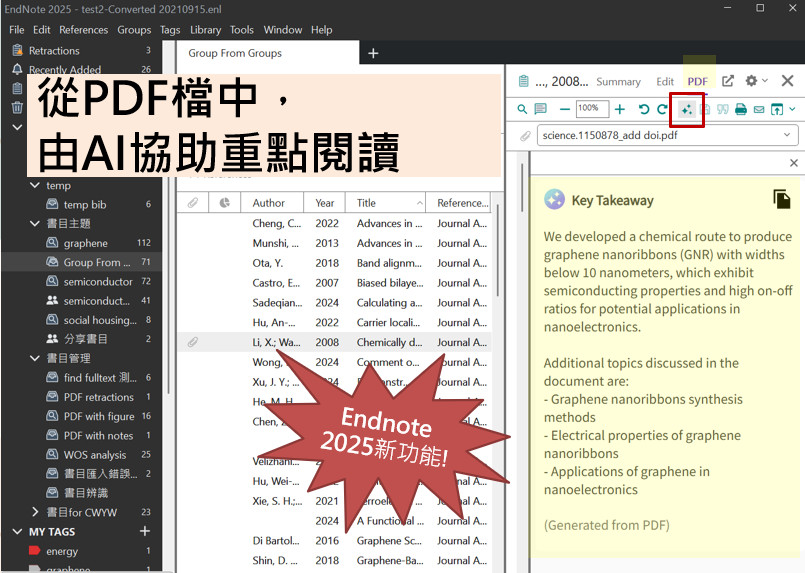805x573 pixels.
Task: Open the PDF with figure group
Action: click(x=99, y=416)
